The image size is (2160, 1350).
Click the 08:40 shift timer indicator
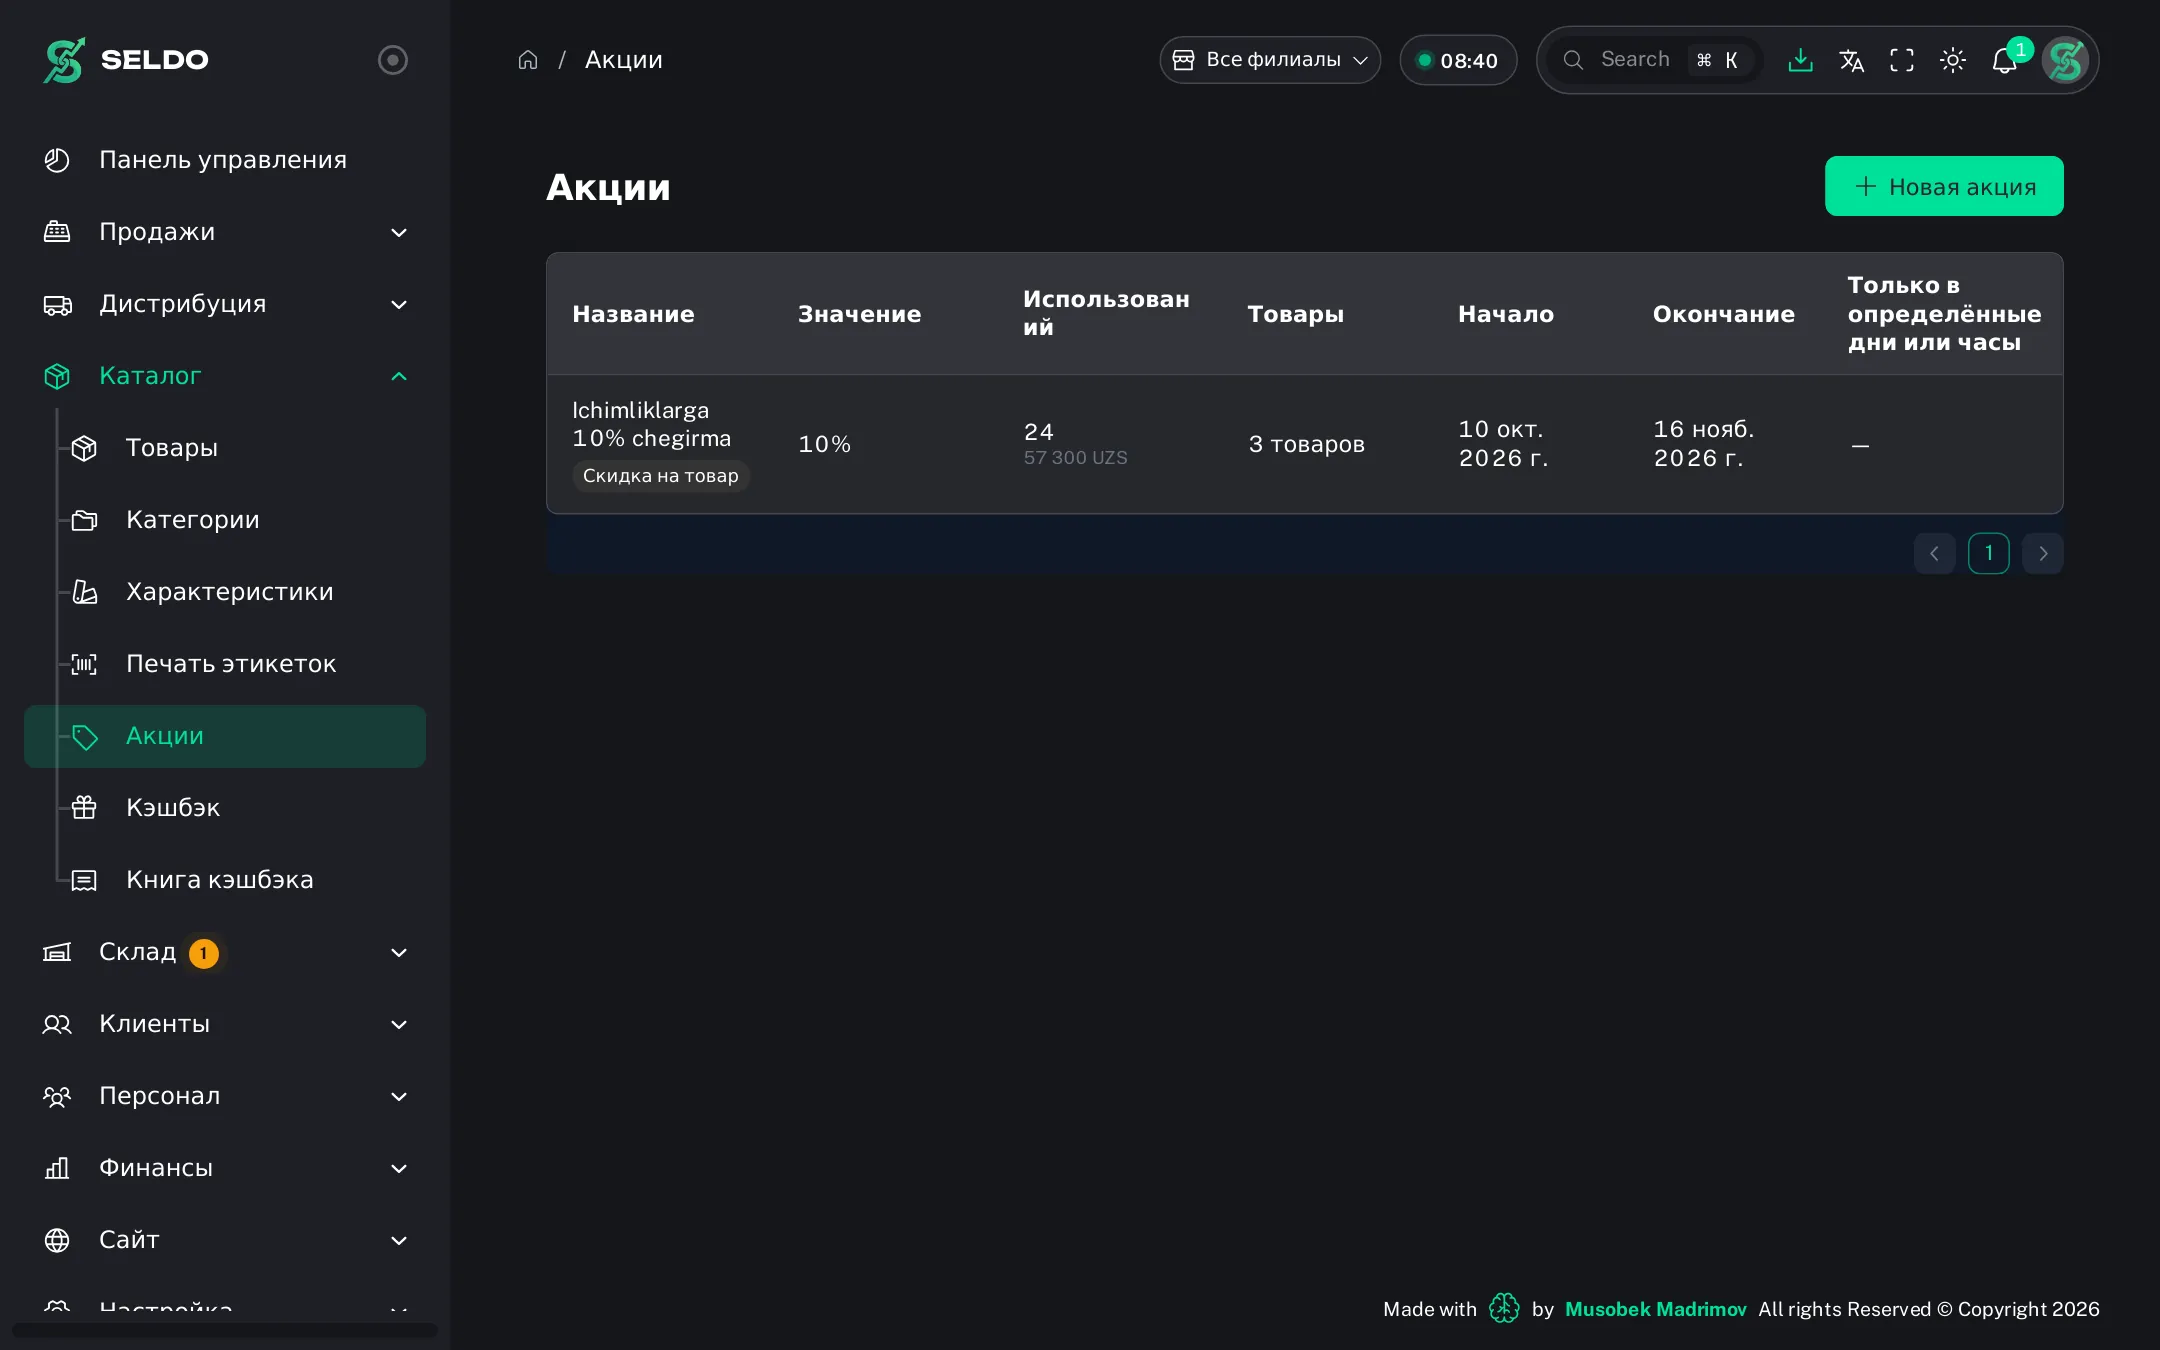[x=1458, y=60]
